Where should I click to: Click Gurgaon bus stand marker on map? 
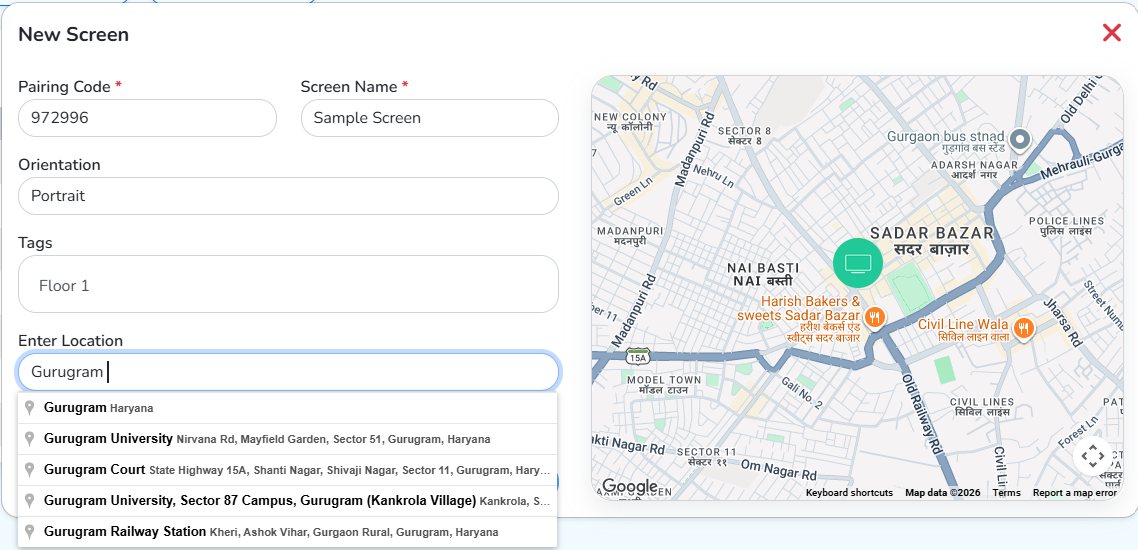1020,139
